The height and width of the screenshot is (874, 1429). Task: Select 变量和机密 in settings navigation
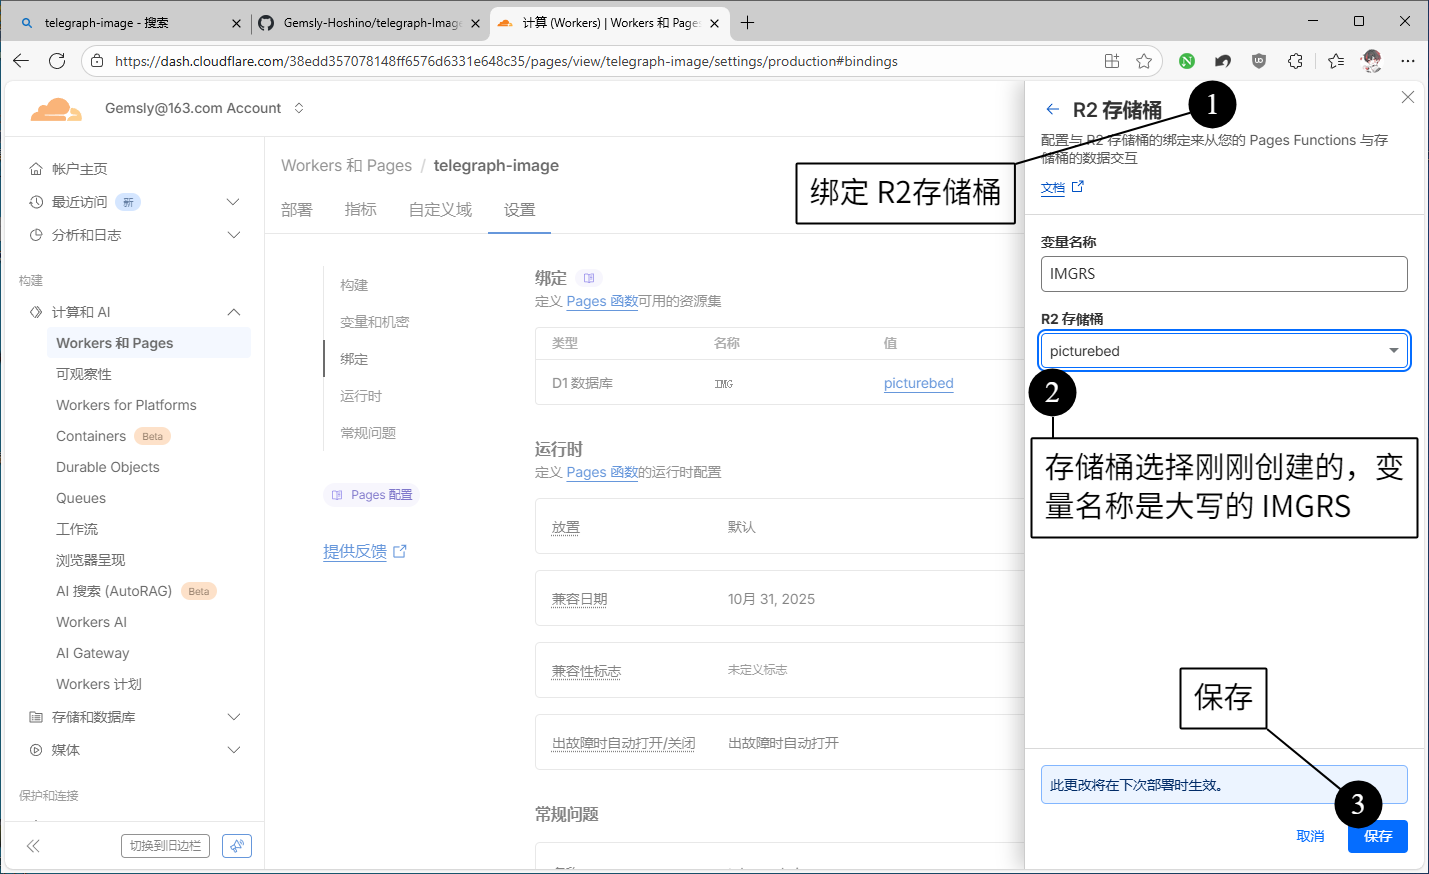(x=375, y=322)
